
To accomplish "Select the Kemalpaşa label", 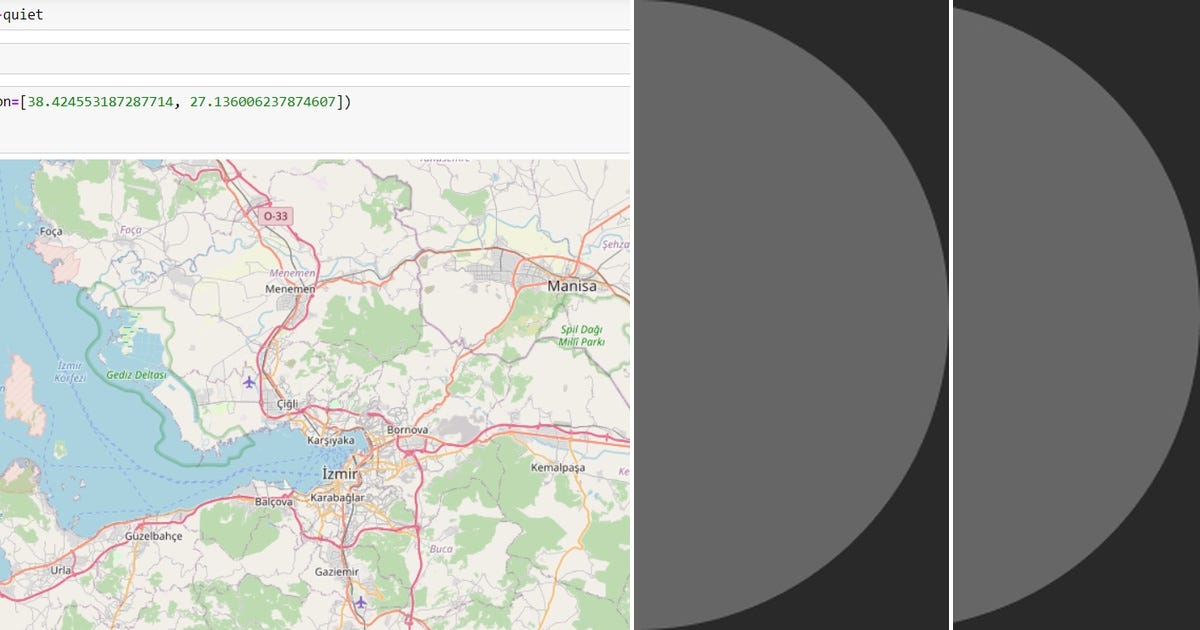I will click(559, 465).
